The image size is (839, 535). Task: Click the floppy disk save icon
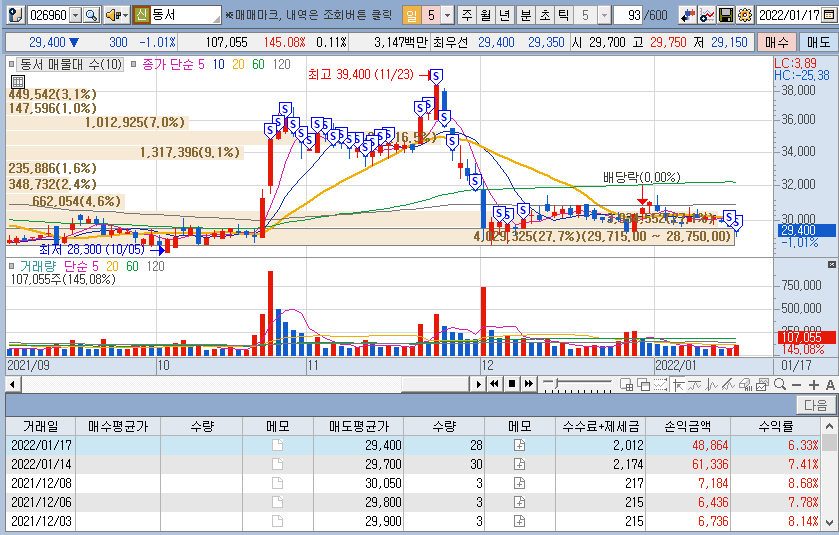(726, 15)
